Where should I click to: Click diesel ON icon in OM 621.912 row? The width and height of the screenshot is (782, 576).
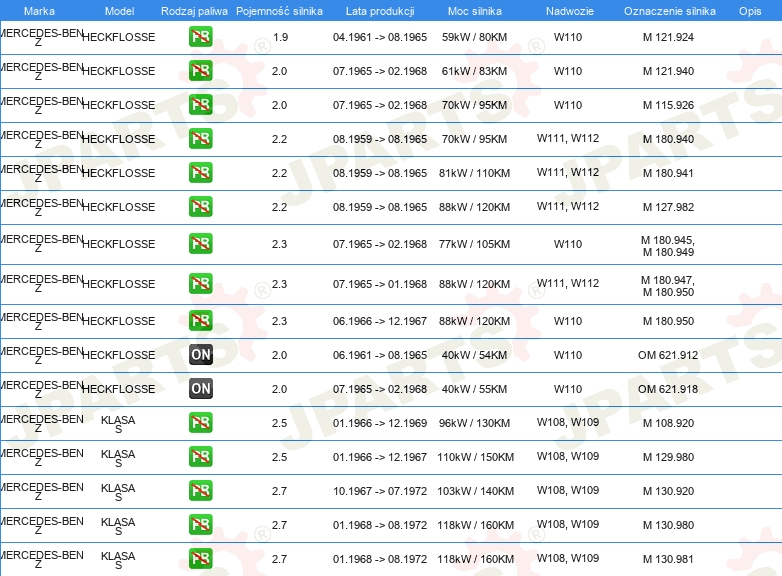200,355
